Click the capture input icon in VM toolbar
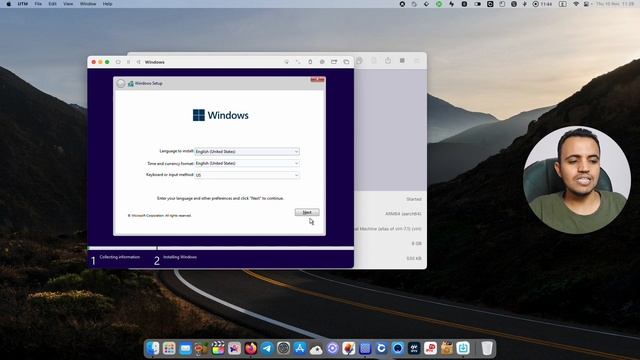This screenshot has height=360, width=640. 287,62
